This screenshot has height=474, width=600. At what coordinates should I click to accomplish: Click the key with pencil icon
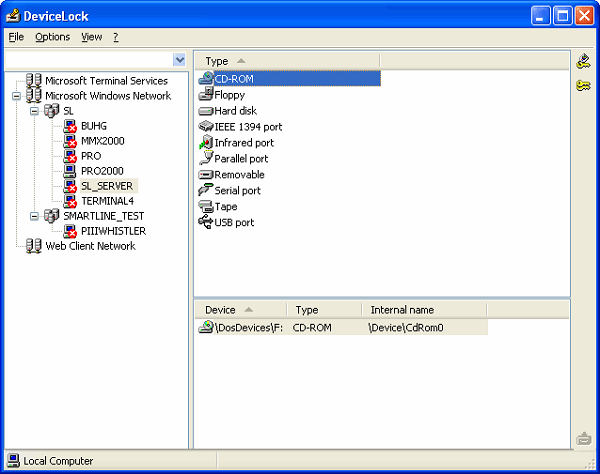(584, 62)
